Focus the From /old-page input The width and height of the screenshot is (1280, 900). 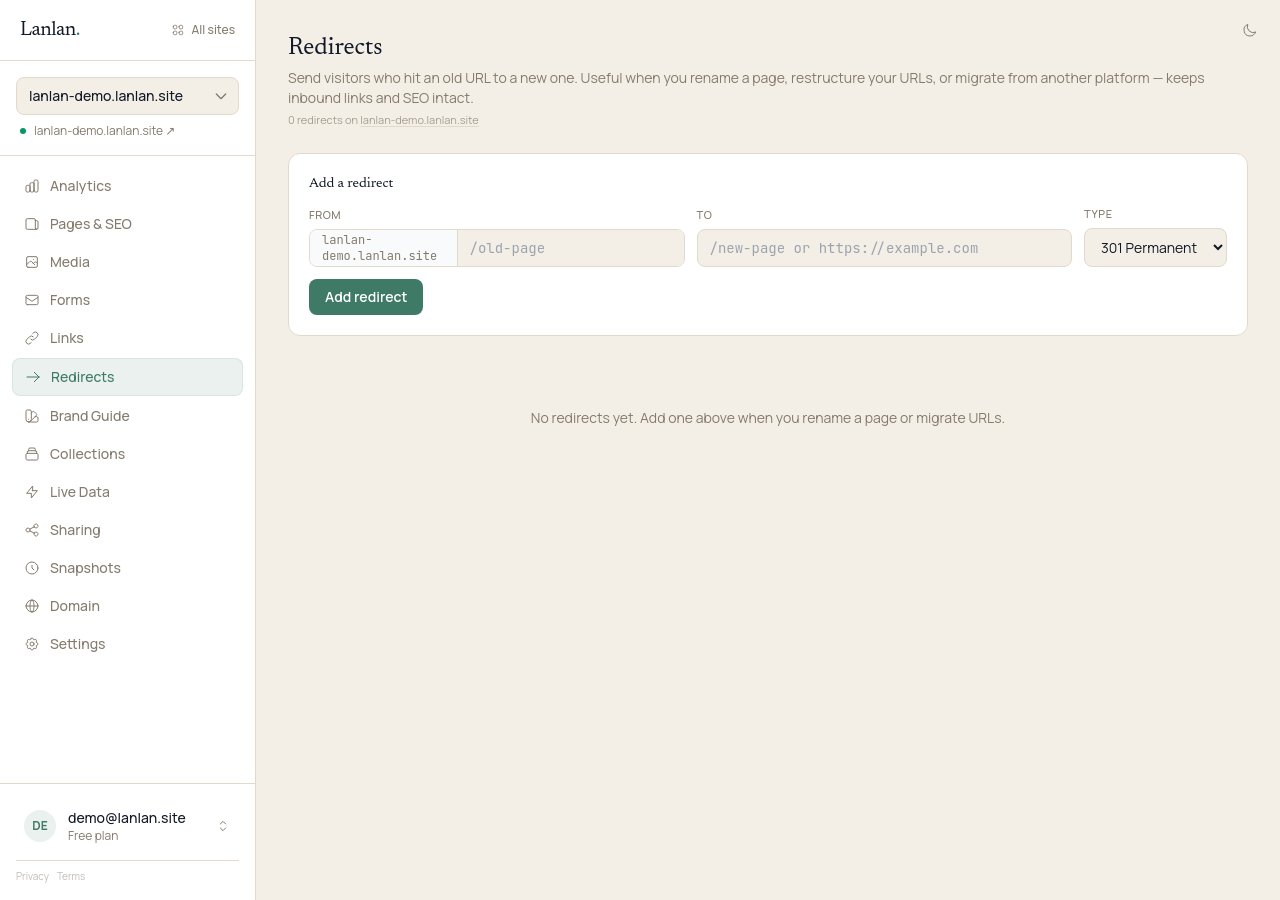pos(571,248)
